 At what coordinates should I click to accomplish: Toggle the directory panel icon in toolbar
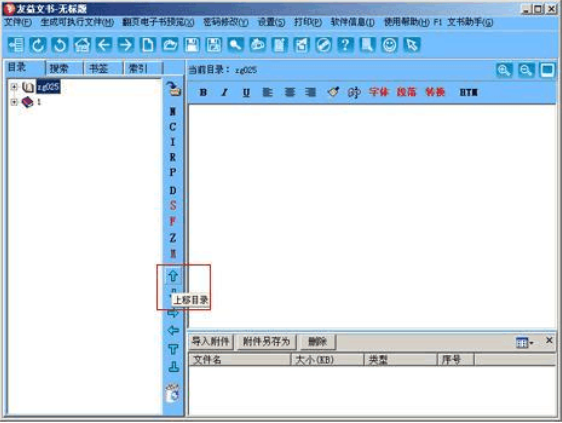(16, 45)
